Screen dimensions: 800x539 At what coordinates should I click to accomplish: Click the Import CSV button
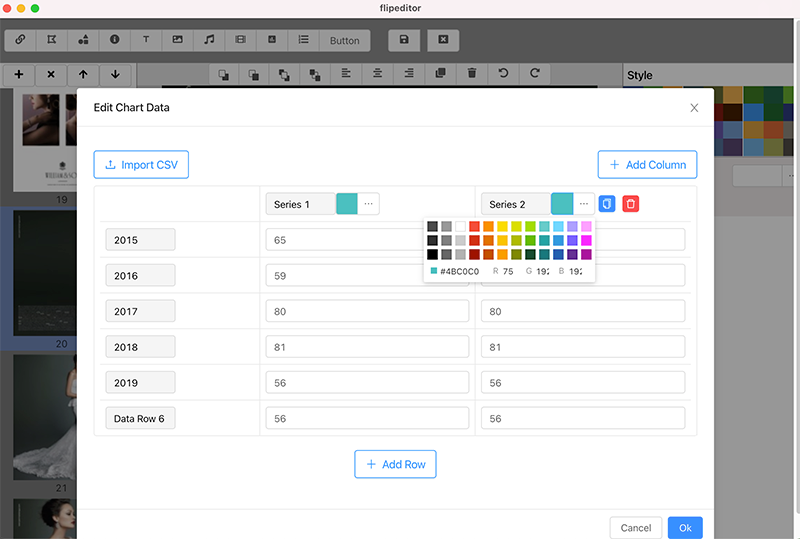tap(141, 165)
